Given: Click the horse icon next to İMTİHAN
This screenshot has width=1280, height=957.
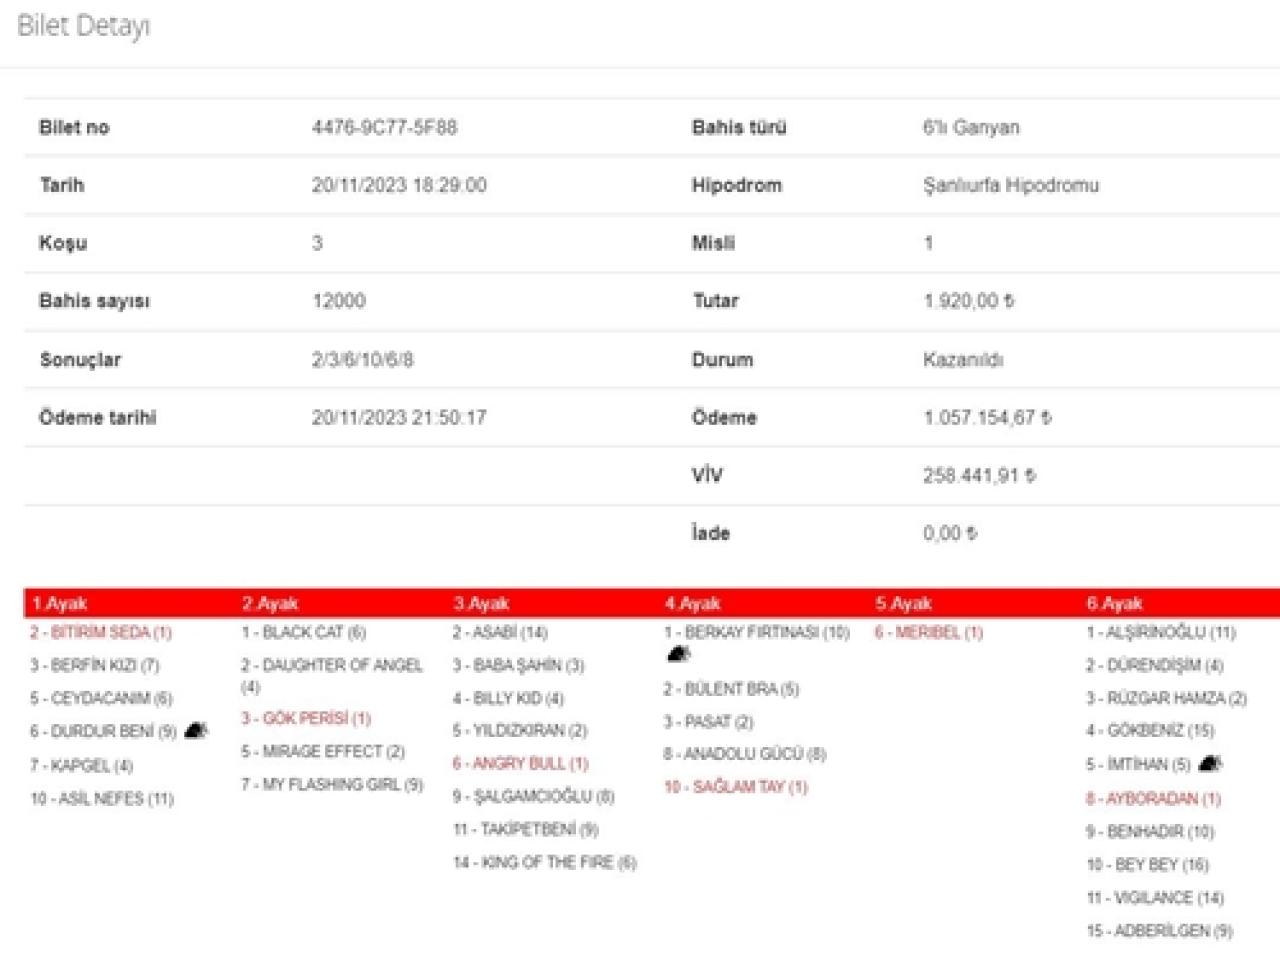Looking at the screenshot, I should tap(1209, 764).
